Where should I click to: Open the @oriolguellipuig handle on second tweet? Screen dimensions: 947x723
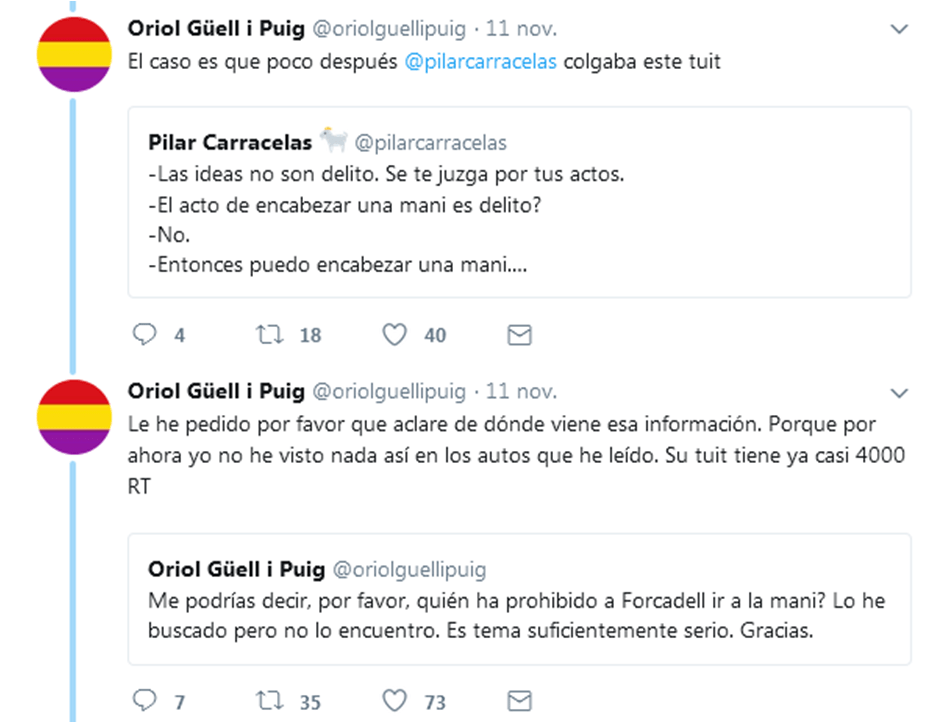pos(390,390)
